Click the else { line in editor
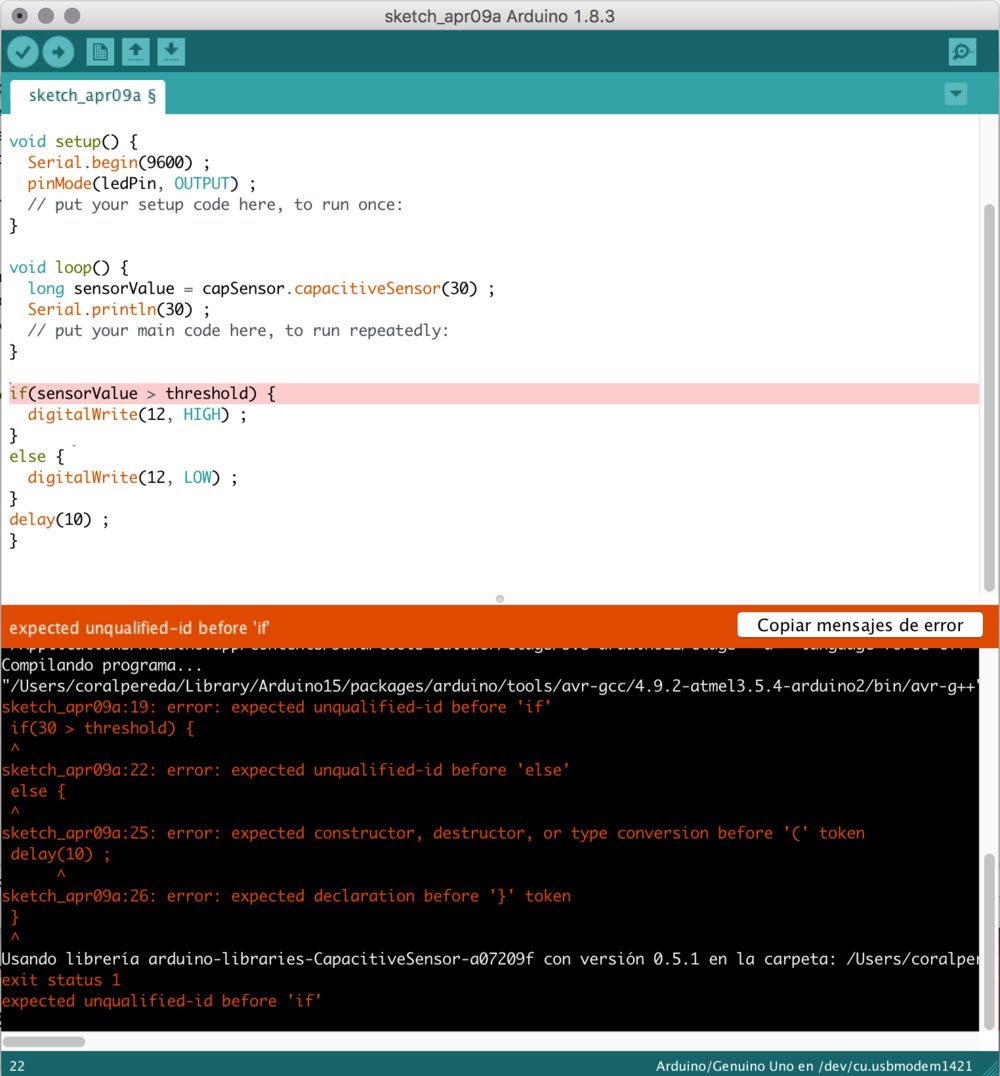The image size is (1000, 1076). click(x=36, y=456)
